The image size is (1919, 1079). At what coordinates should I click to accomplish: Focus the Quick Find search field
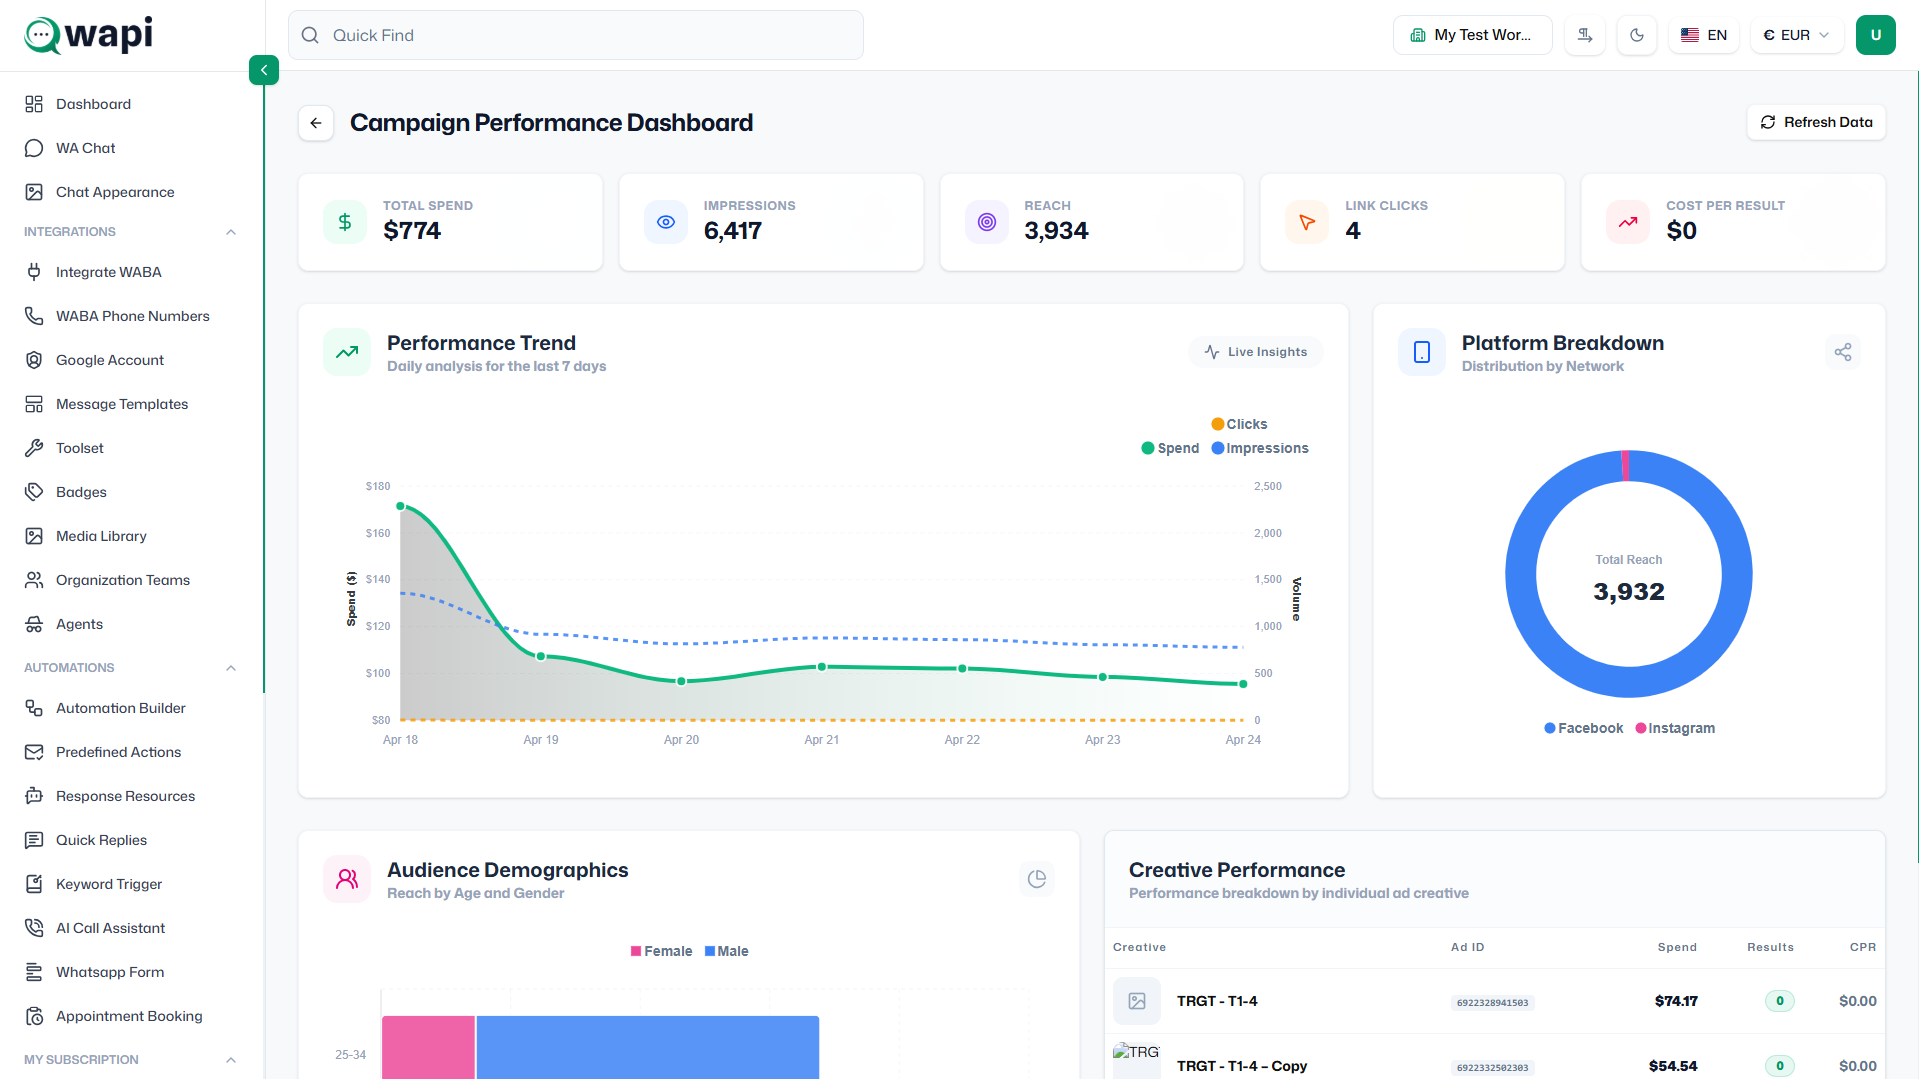click(x=576, y=35)
